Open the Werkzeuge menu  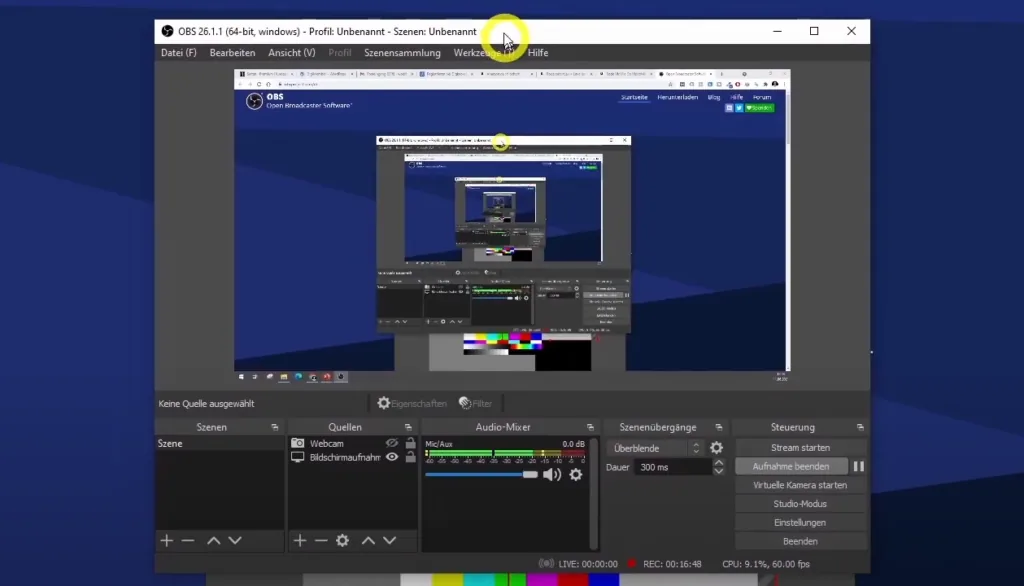[x=484, y=53]
